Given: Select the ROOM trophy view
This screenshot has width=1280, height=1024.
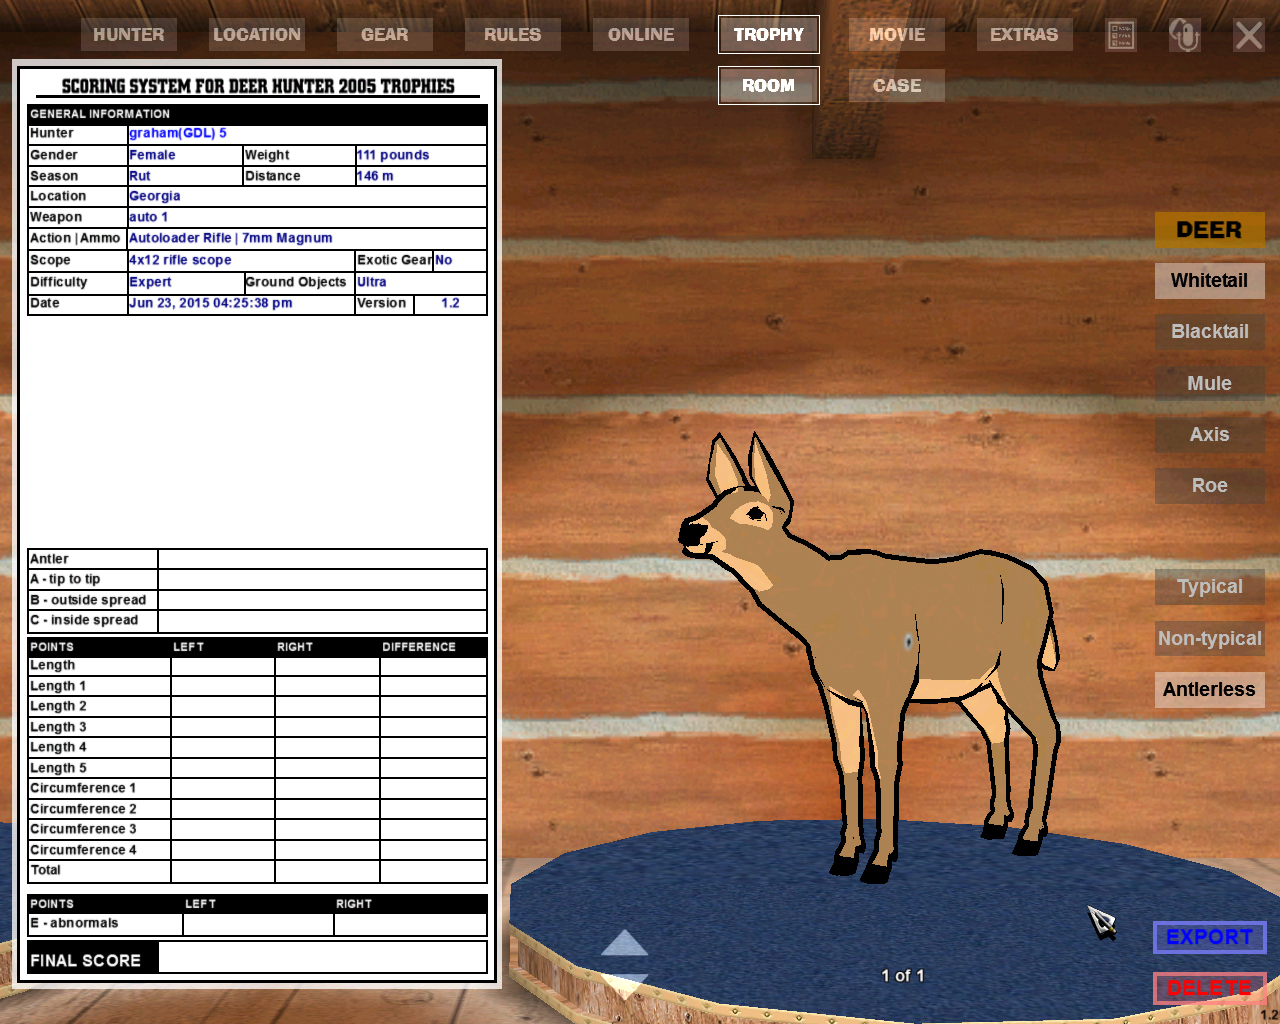Looking at the screenshot, I should pos(768,86).
